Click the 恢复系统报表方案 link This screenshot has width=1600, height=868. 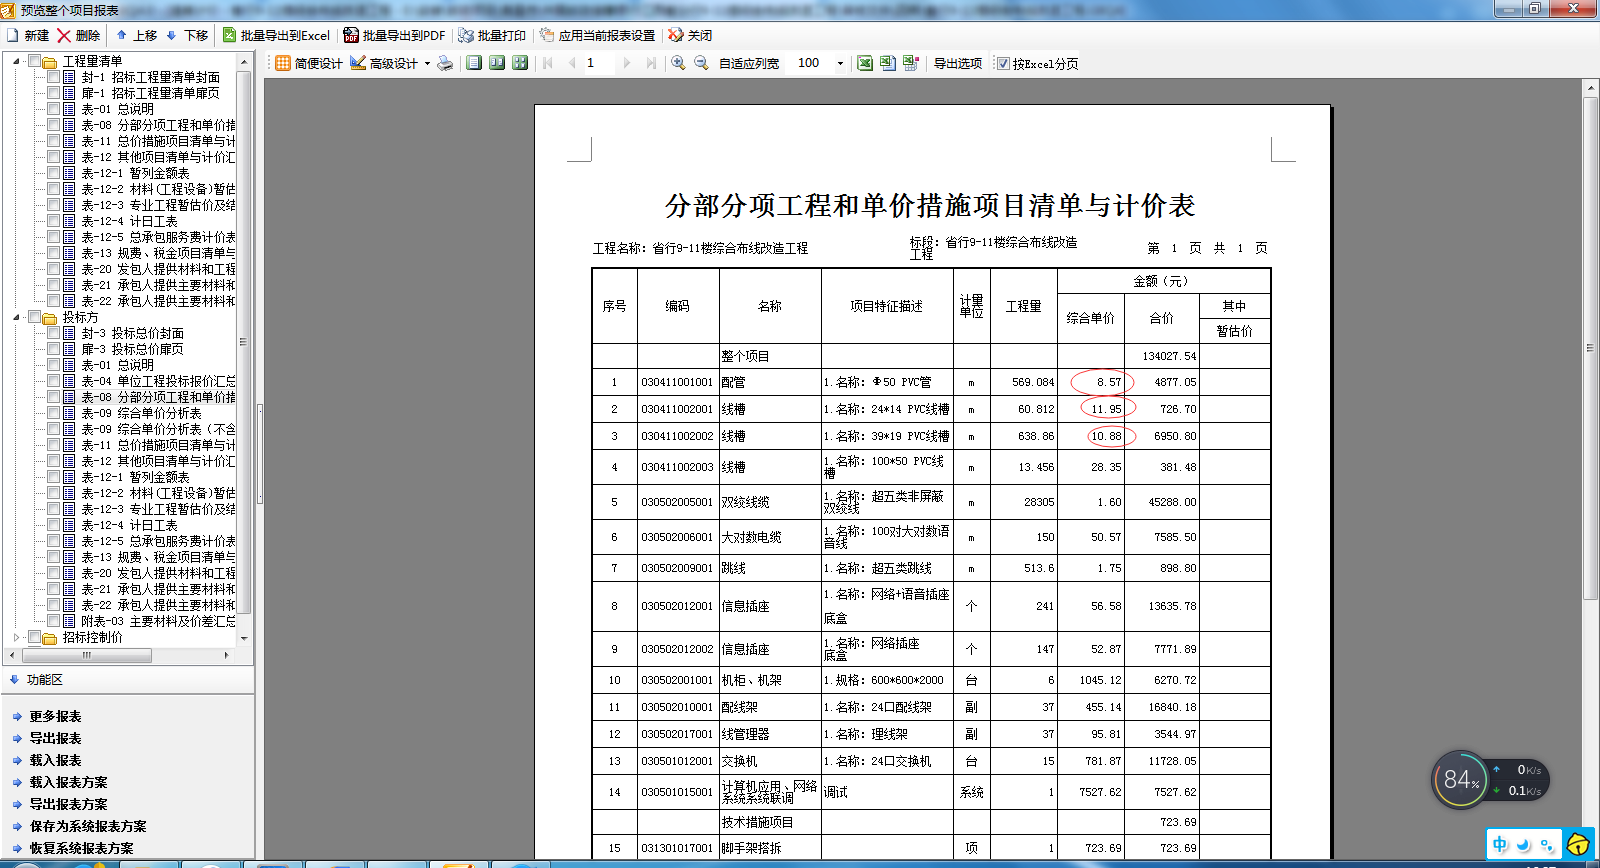pyautogui.click(x=81, y=848)
